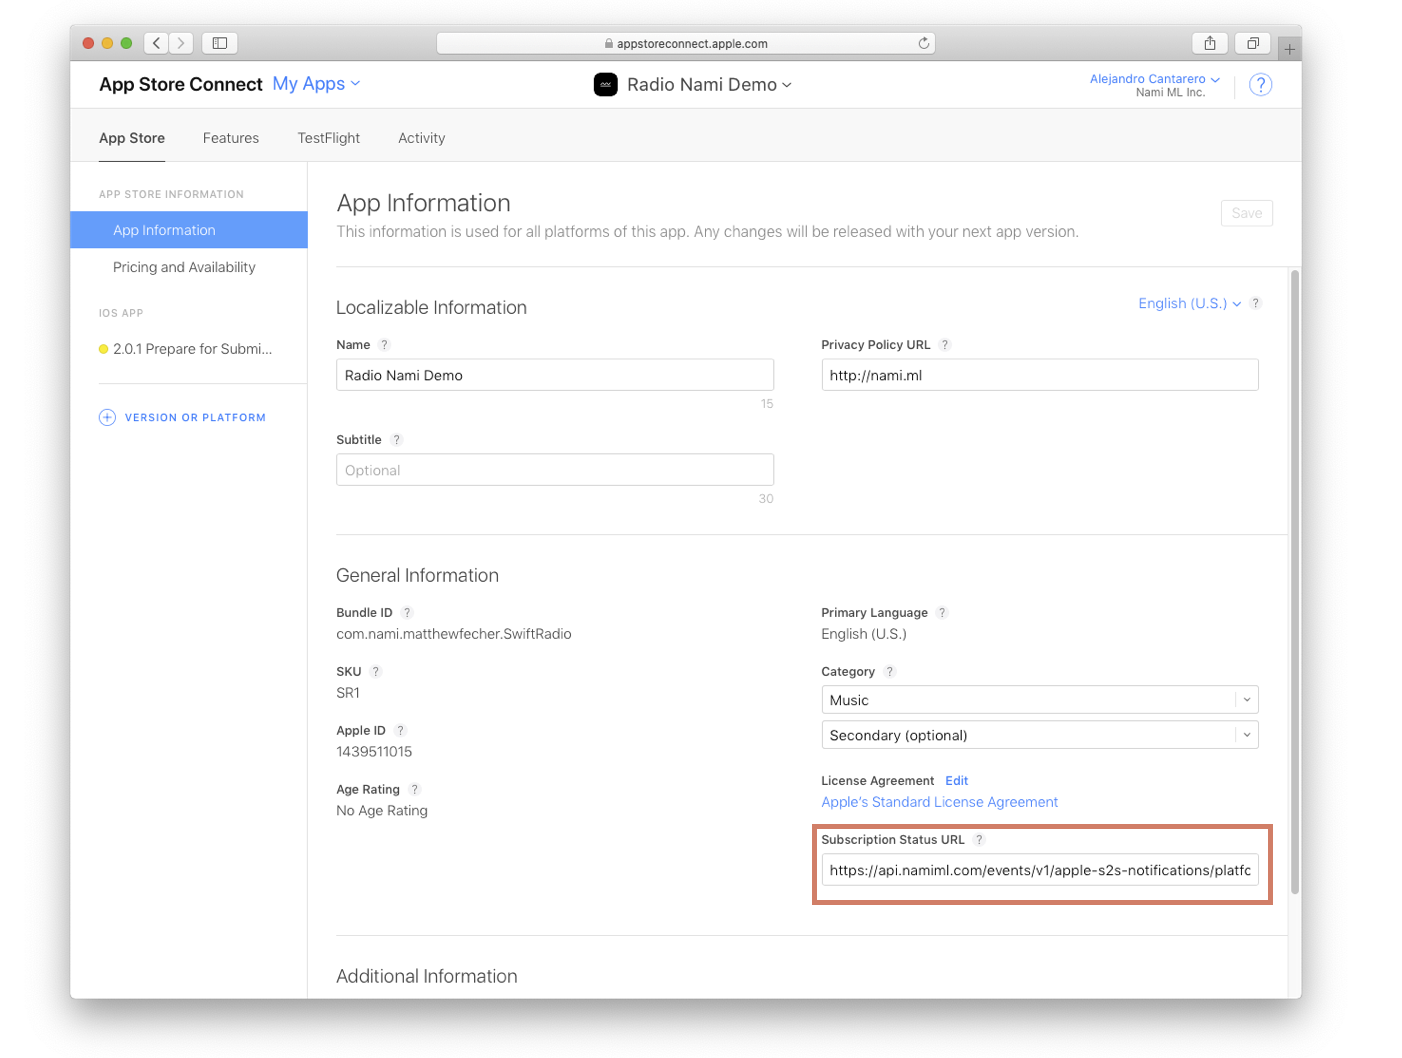This screenshot has height=1058, width=1402.
Task: Click the SKU value SR1
Action: point(348,693)
